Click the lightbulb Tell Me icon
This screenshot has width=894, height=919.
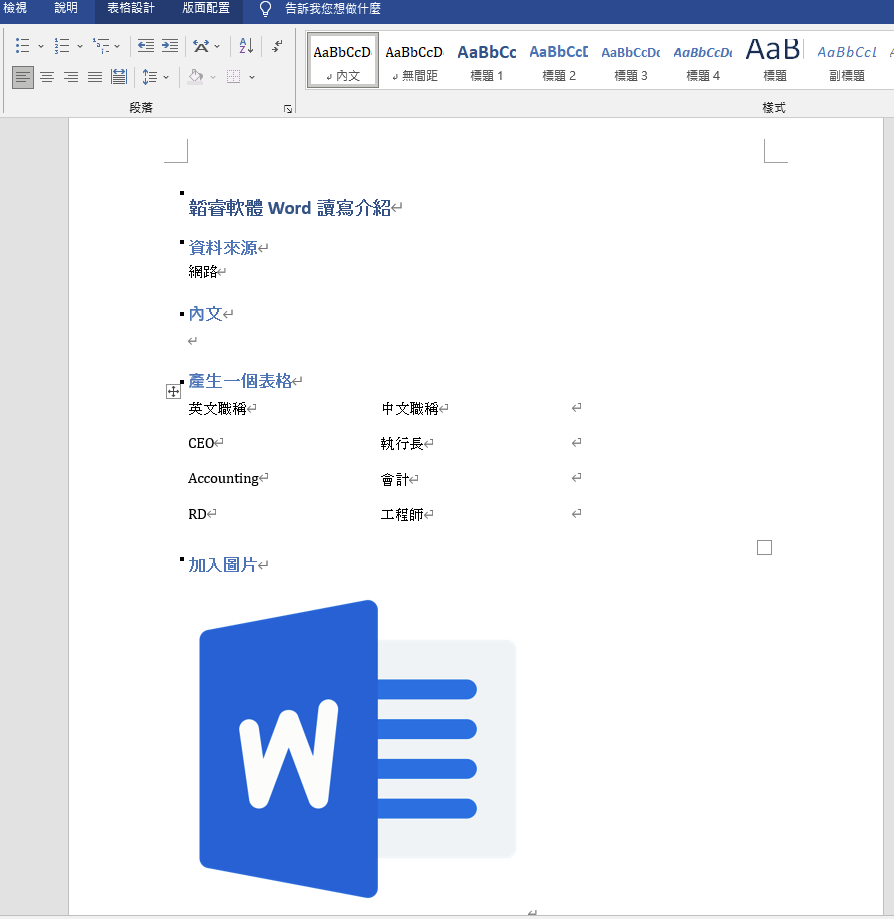266,9
